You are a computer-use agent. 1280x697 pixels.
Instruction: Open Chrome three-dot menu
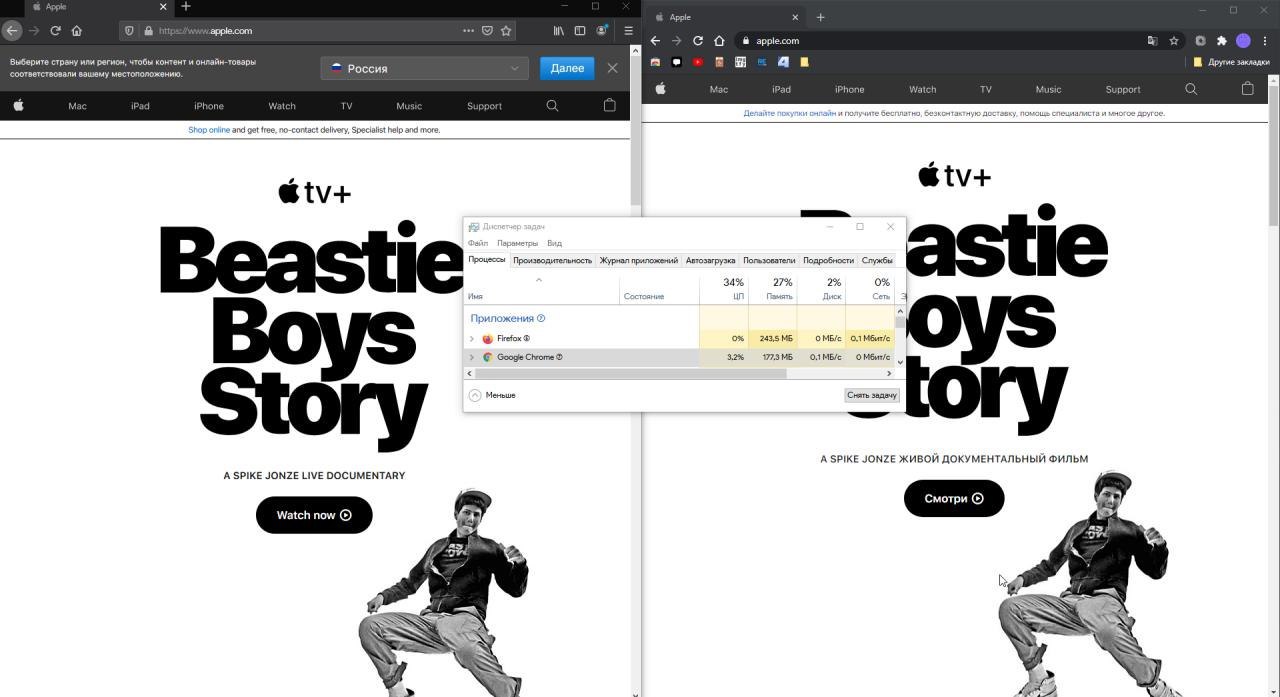tap(1265, 41)
